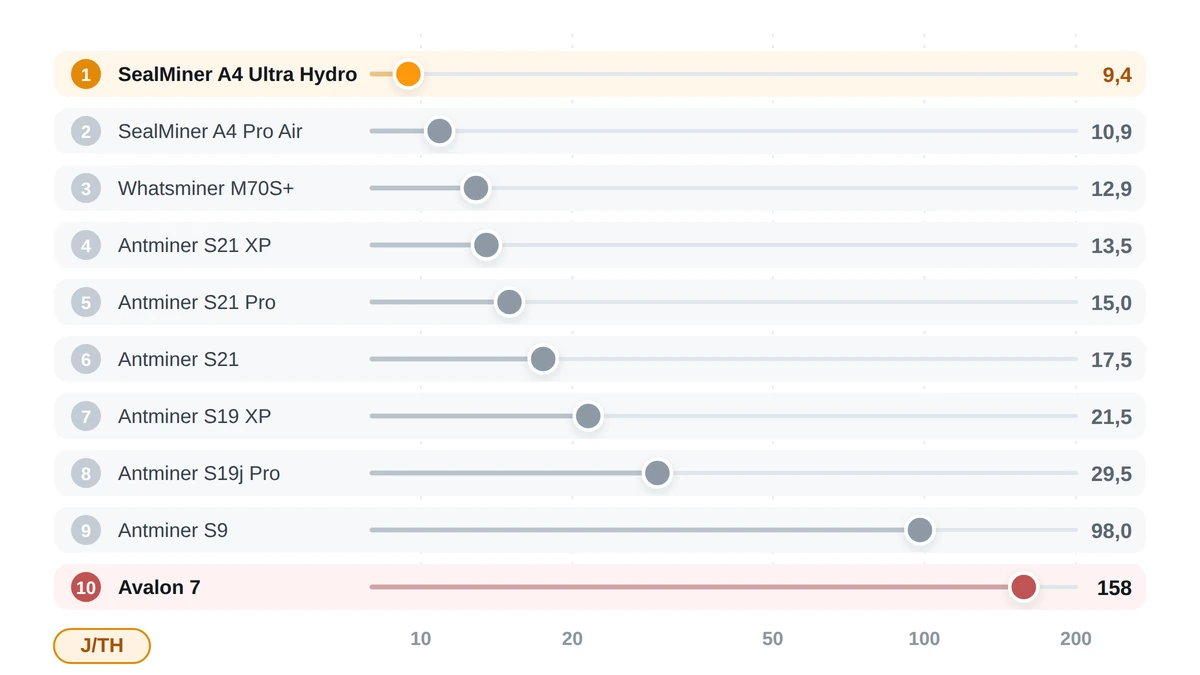Select the Antminer S21 label
The height and width of the screenshot is (675, 1200).
[178, 359]
